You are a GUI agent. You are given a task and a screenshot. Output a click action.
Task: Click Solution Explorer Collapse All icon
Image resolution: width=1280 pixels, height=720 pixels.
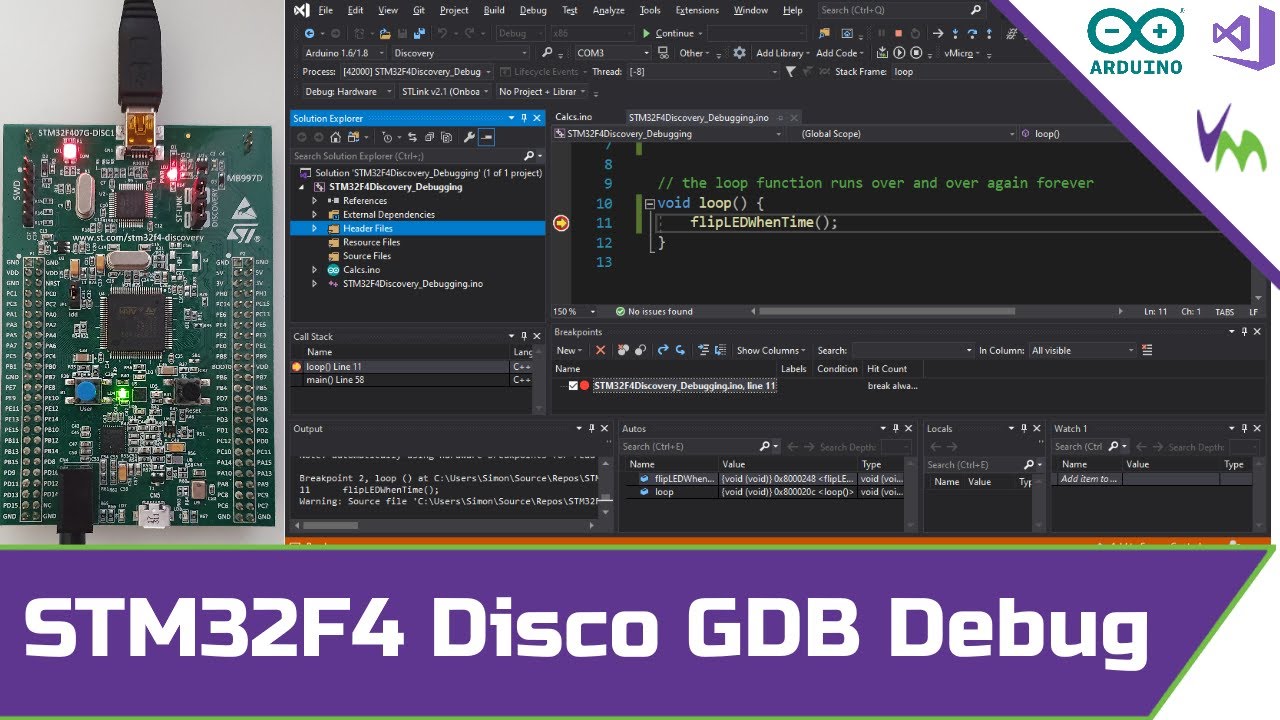coord(429,137)
